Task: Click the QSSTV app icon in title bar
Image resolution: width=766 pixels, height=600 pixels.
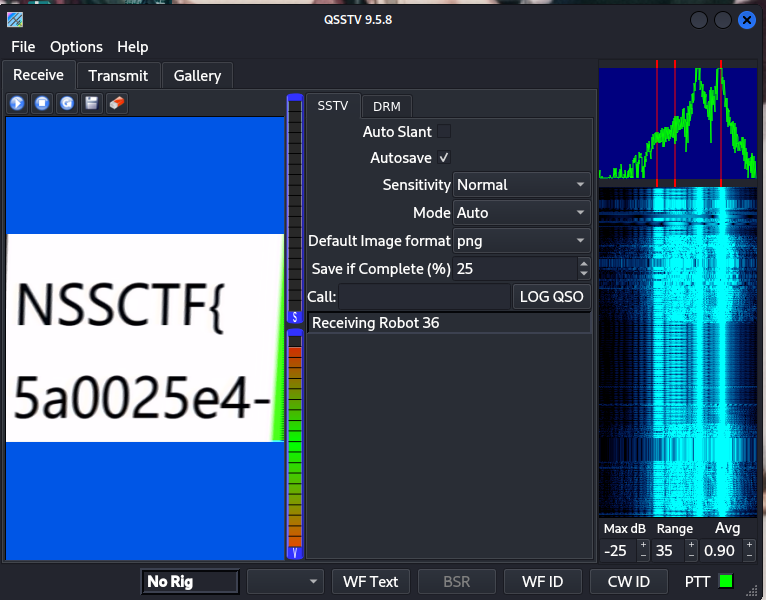Action: [x=15, y=20]
